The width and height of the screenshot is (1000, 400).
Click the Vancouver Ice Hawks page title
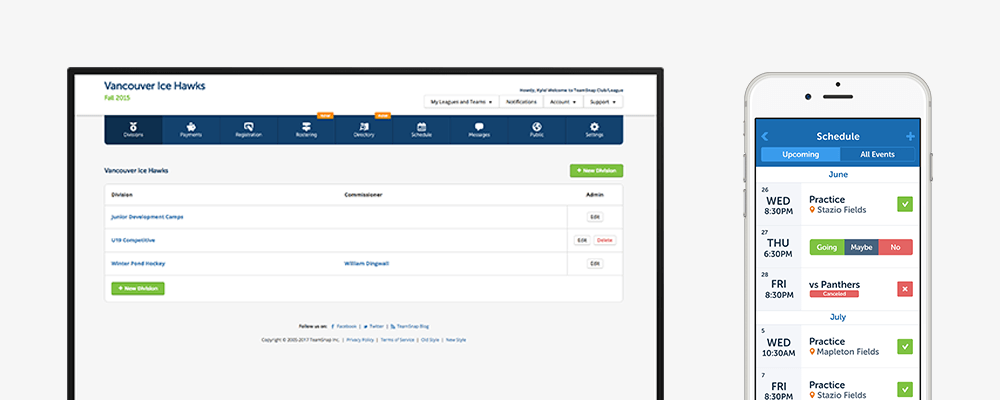click(155, 85)
